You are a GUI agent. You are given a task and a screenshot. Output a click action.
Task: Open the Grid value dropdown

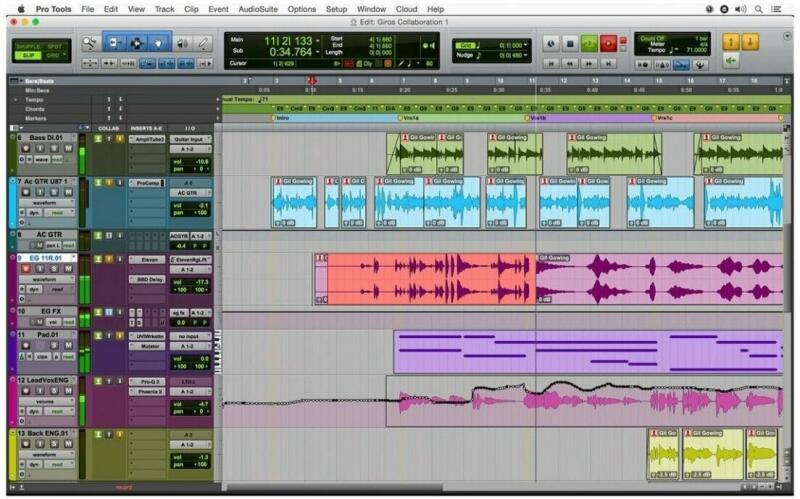tap(526, 45)
